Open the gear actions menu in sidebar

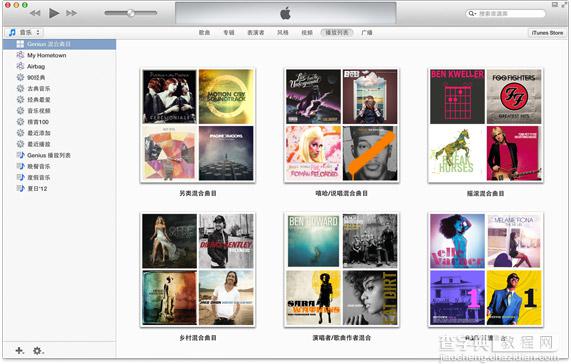click(x=38, y=351)
